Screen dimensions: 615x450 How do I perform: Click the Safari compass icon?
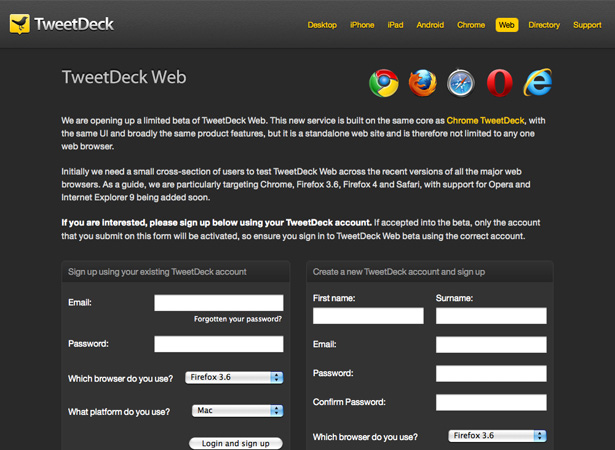pos(461,83)
